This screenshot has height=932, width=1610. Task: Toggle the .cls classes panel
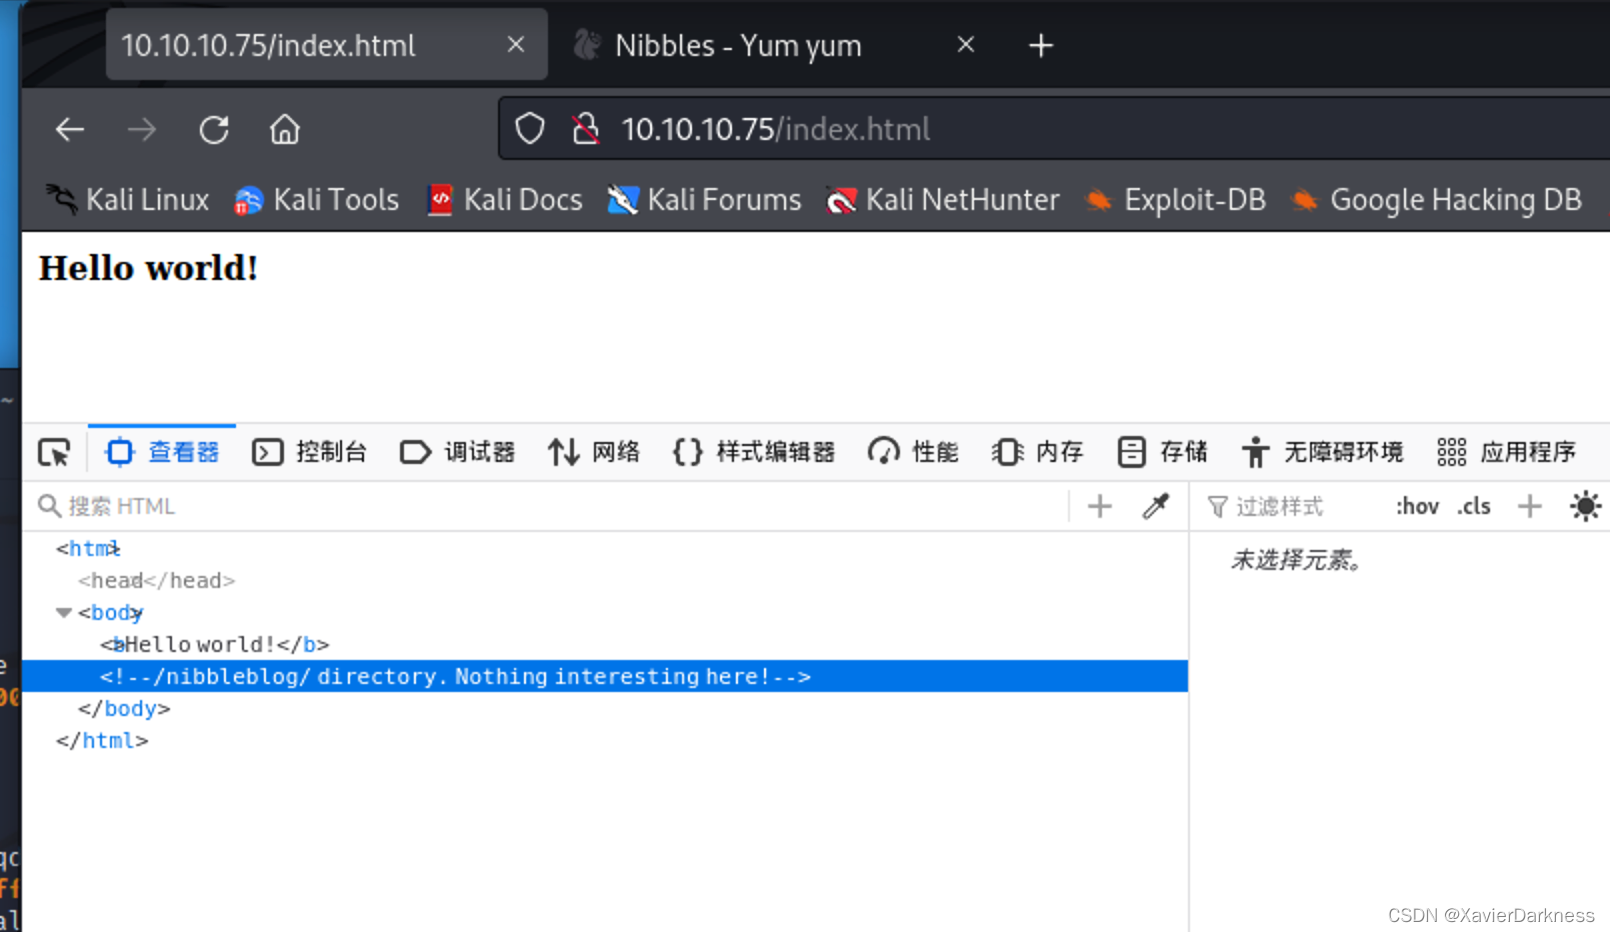pyautogui.click(x=1474, y=506)
